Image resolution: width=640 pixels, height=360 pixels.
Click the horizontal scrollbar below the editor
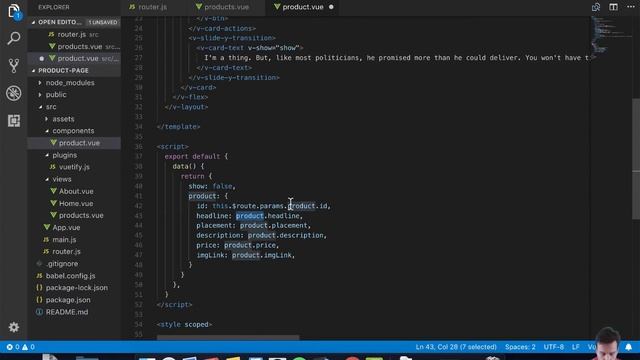click(x=228, y=338)
